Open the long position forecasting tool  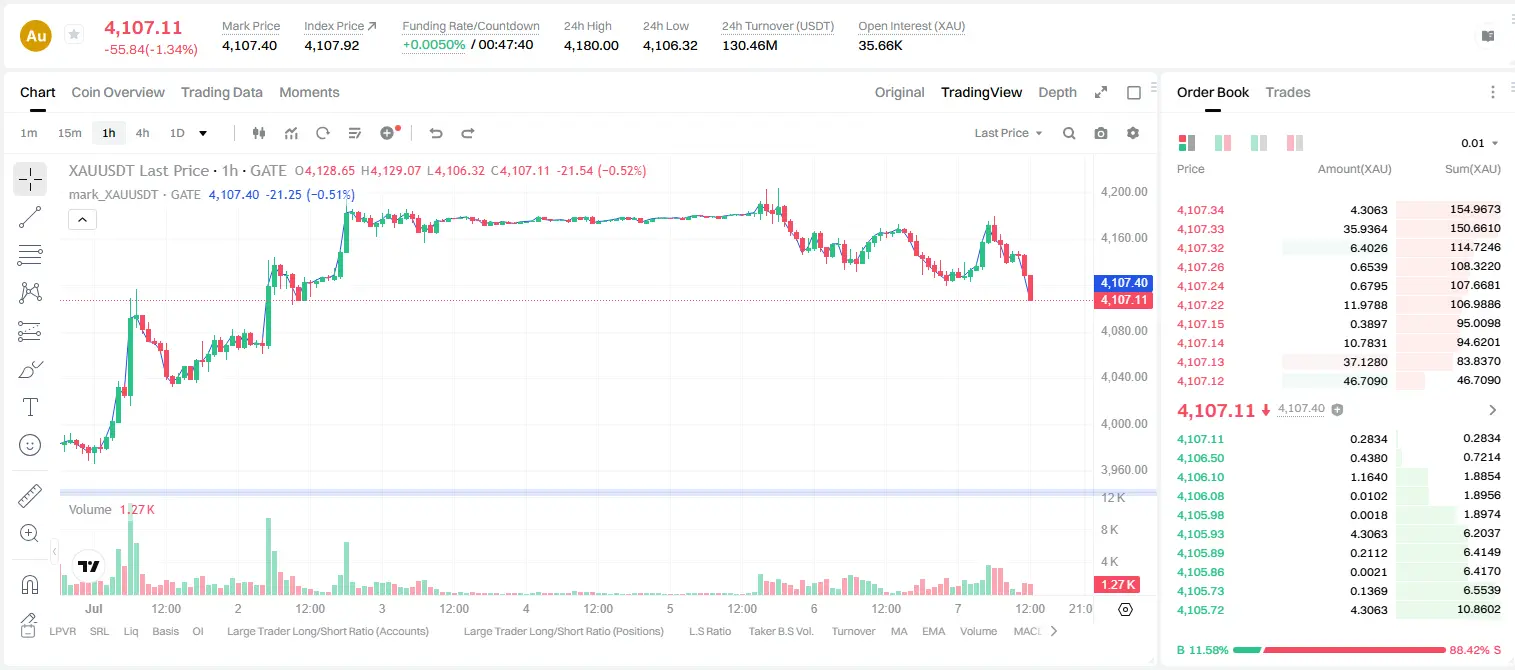[x=30, y=331]
